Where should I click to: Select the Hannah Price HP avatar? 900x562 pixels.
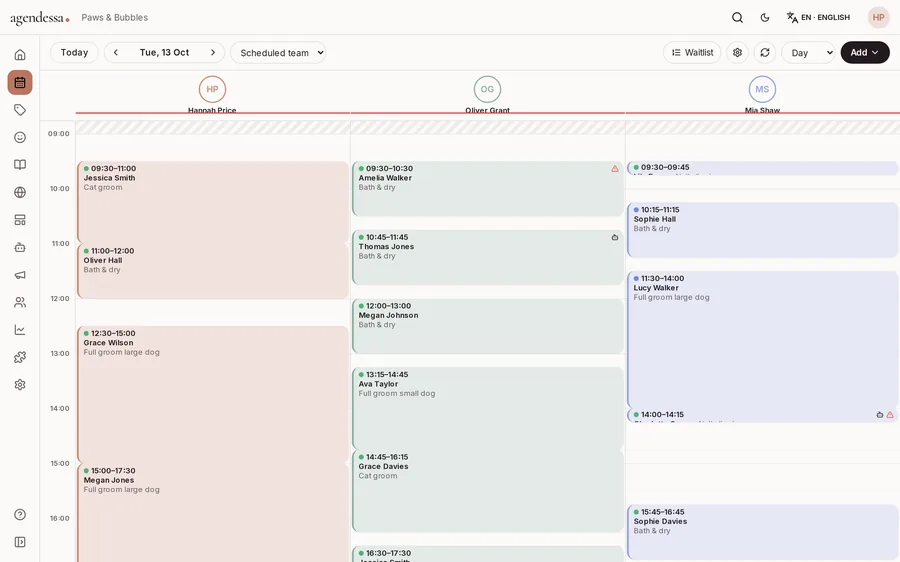coord(212,89)
